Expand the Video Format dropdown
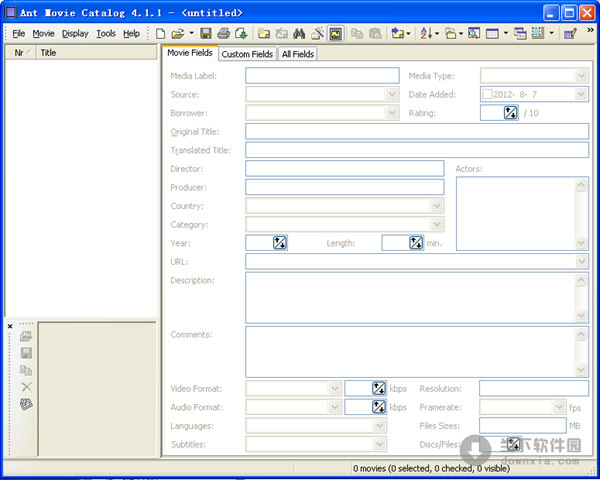The height and width of the screenshot is (480, 600). (335, 389)
